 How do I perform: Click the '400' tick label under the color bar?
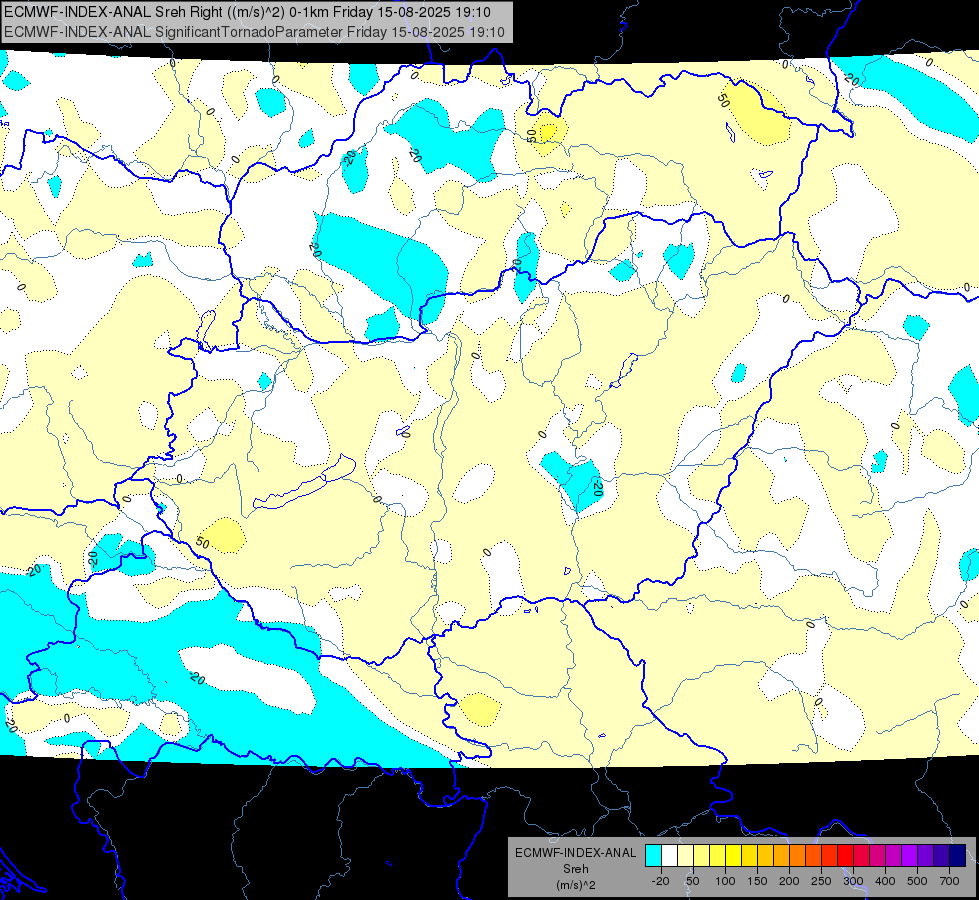(885, 881)
